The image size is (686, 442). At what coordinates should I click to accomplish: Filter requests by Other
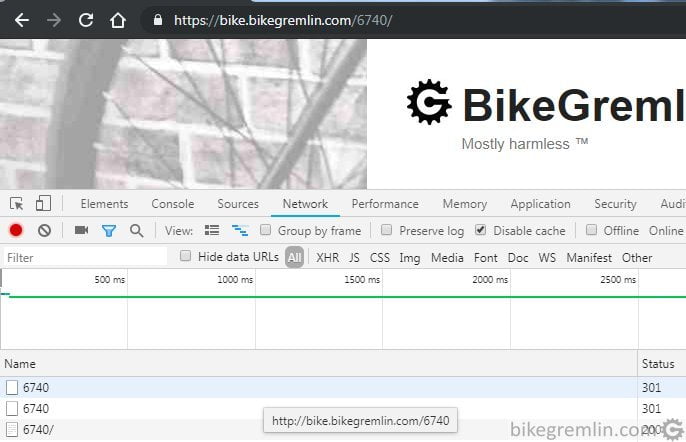pos(637,257)
